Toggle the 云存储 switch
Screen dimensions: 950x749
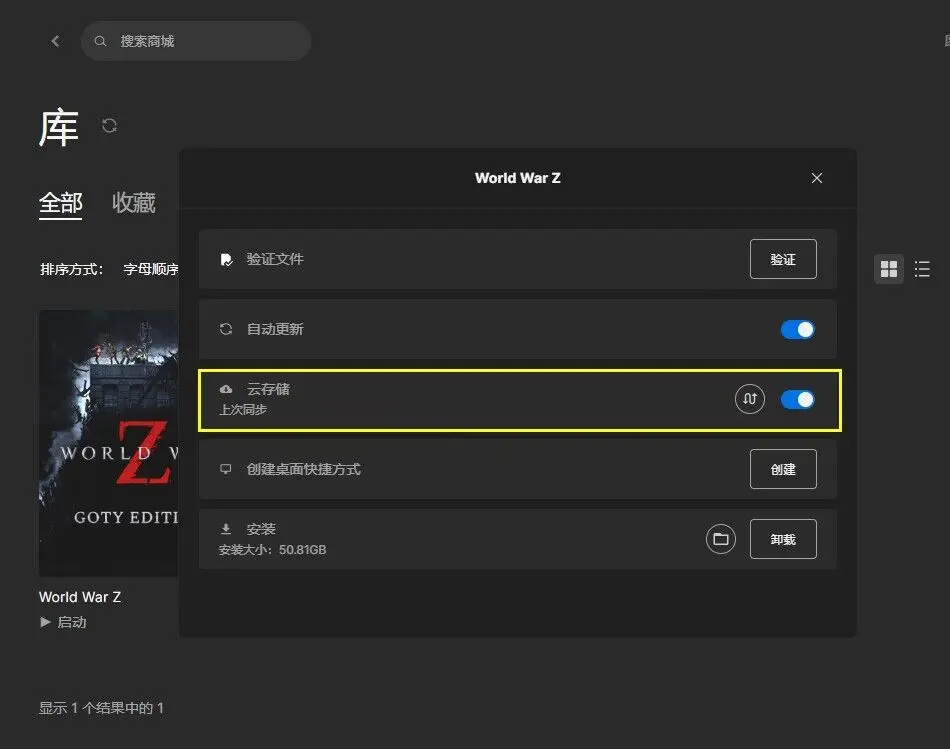tap(797, 399)
